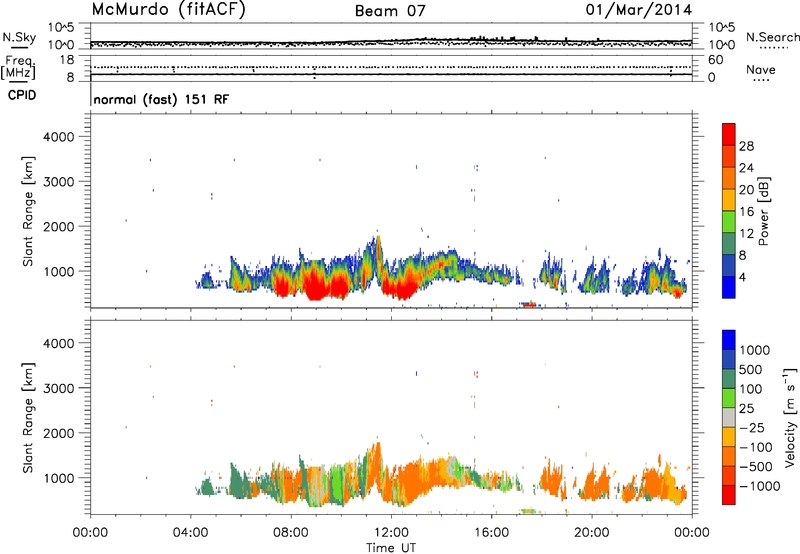Click the 2000 tick in power panel
Screen dimensions: 800x554
pos(59,226)
